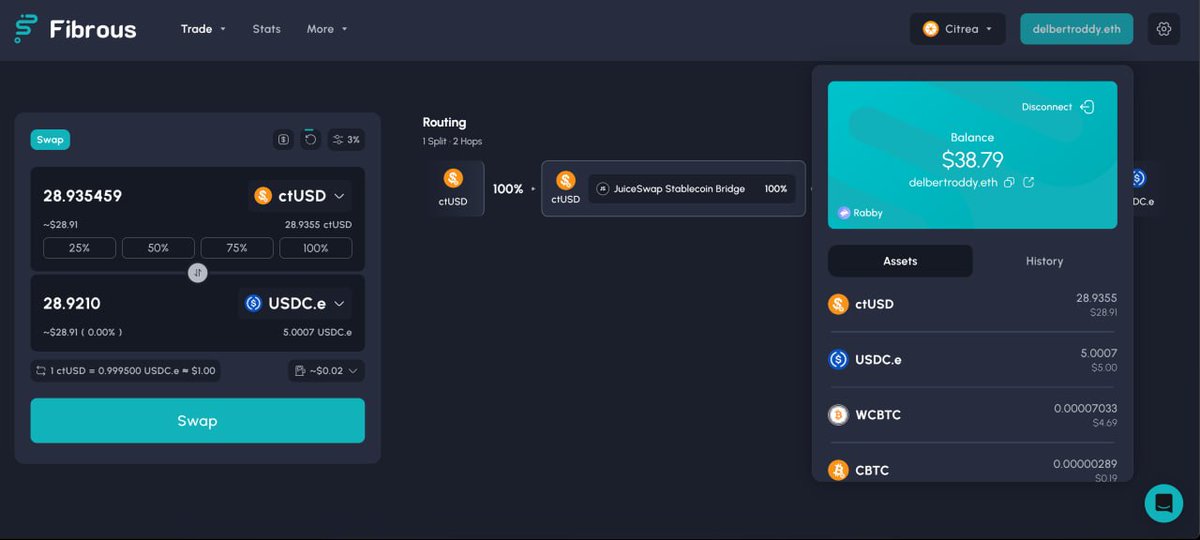
Task: Go to the Stats page
Action: (266, 29)
